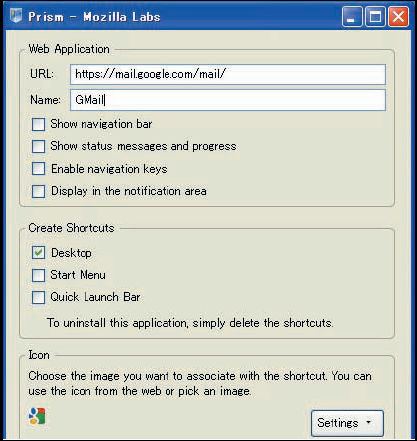Enable Show navigation bar checkbox
This screenshot has height=441, width=417.
click(x=38, y=125)
